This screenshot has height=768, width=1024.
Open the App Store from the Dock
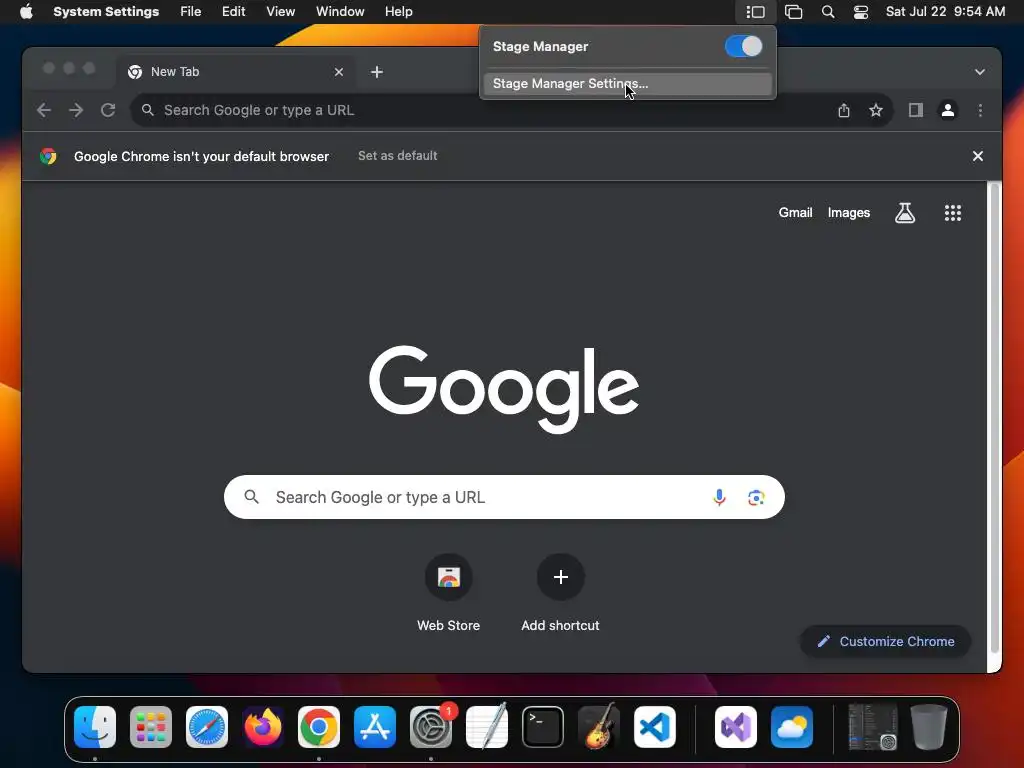point(375,727)
